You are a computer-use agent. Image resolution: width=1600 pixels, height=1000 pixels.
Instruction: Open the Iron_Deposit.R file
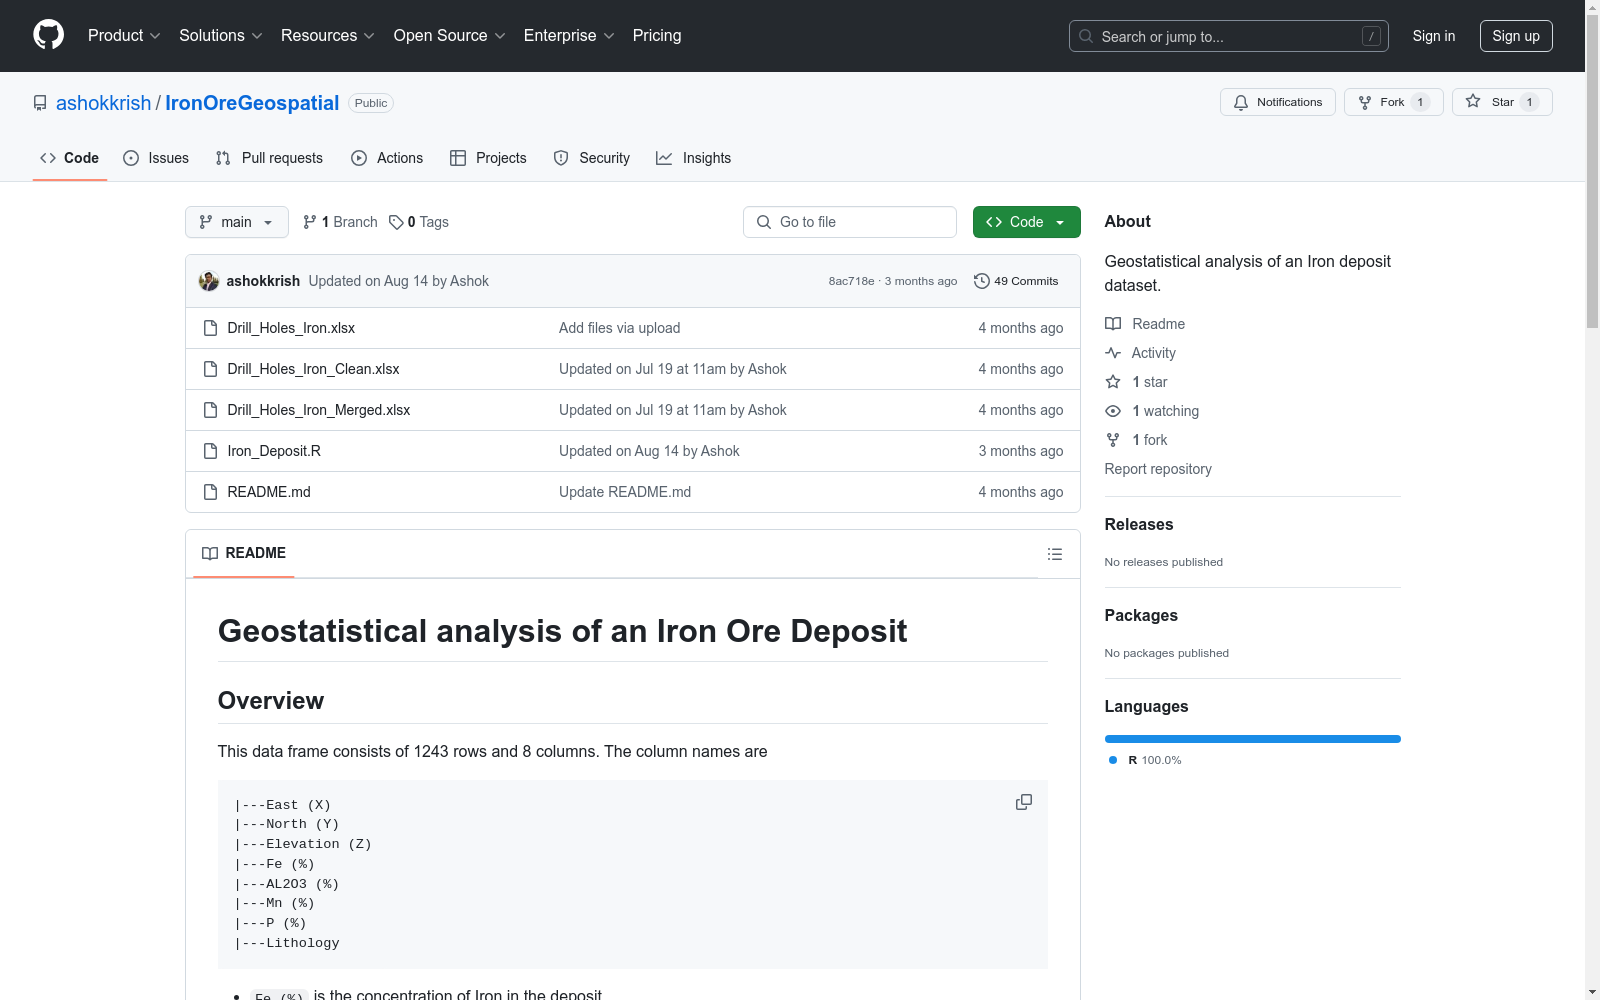point(274,451)
